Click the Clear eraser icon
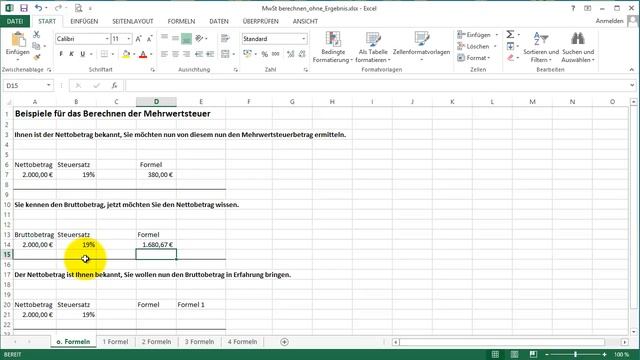 [x=510, y=58]
